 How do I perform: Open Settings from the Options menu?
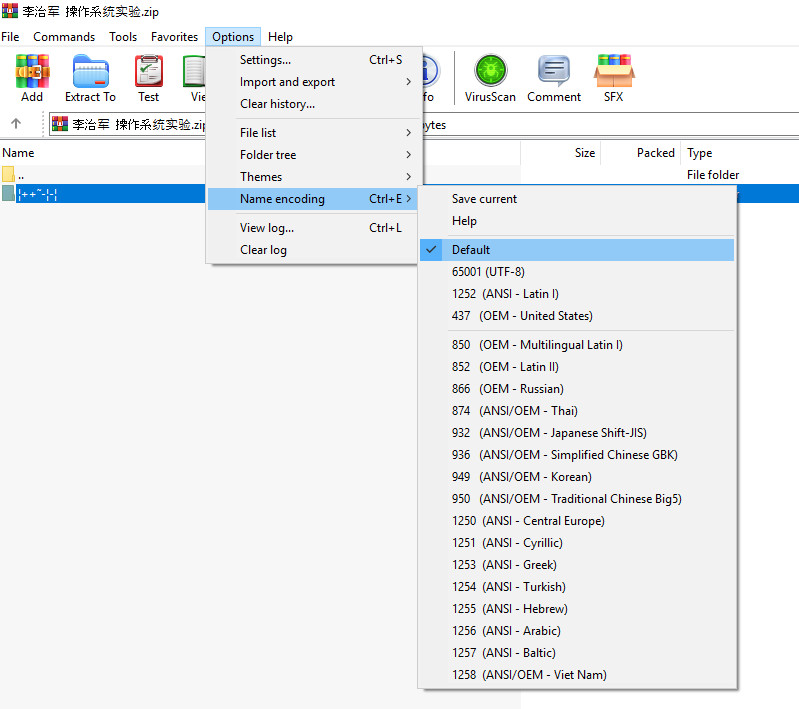click(265, 60)
